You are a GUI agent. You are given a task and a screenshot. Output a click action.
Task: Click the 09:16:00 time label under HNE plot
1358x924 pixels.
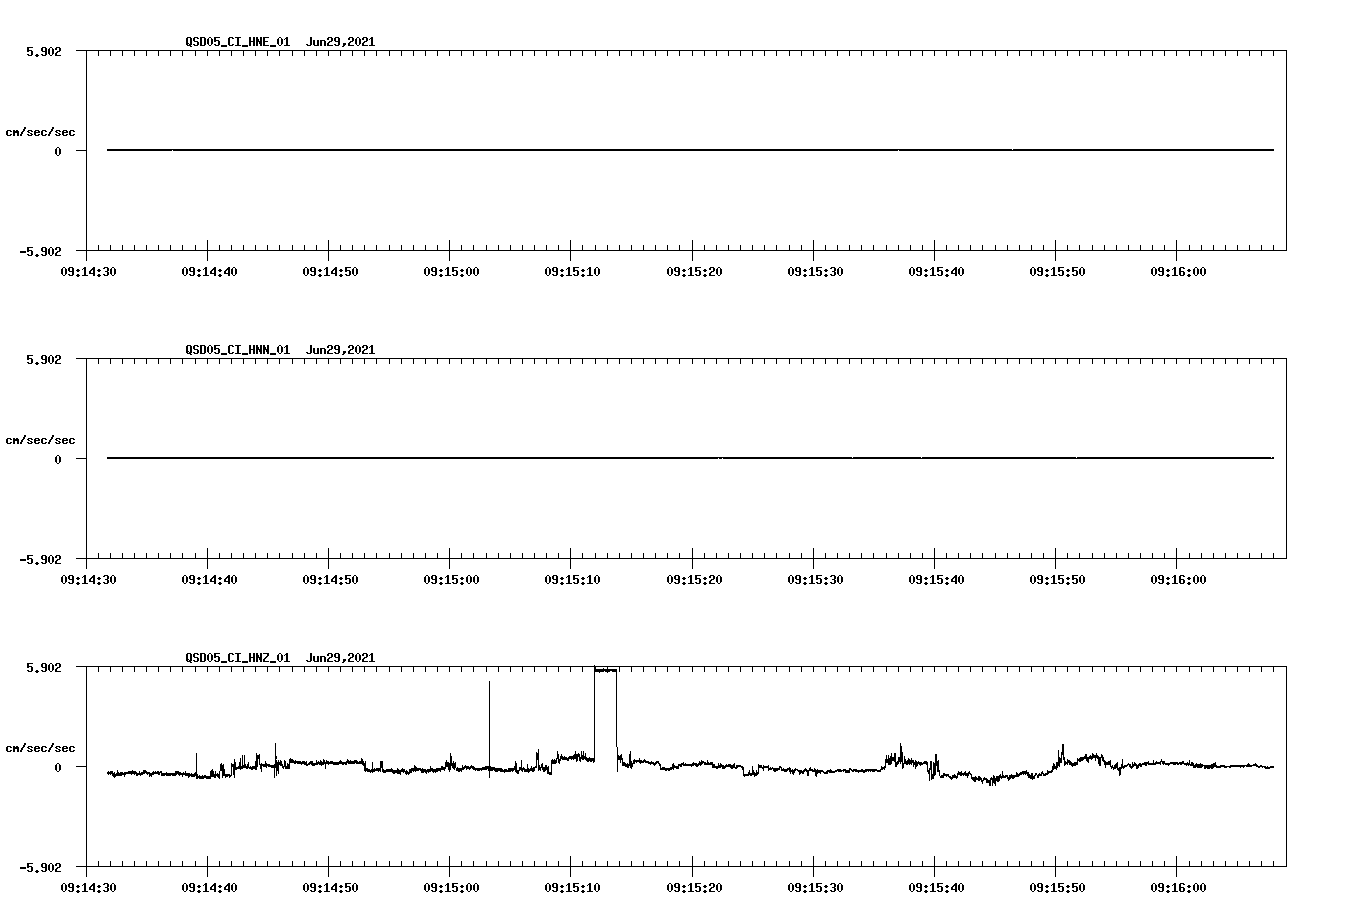[x=1177, y=272]
